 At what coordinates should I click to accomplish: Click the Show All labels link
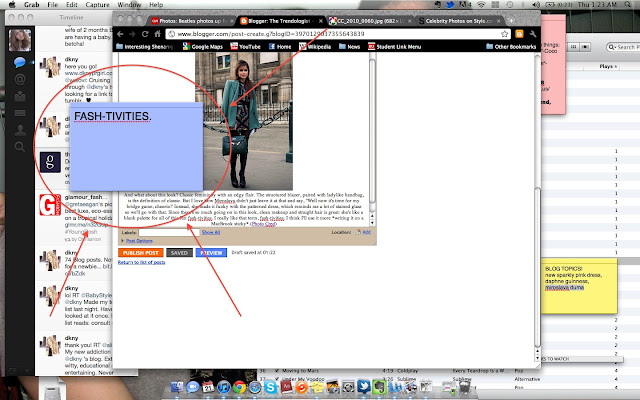(211, 232)
